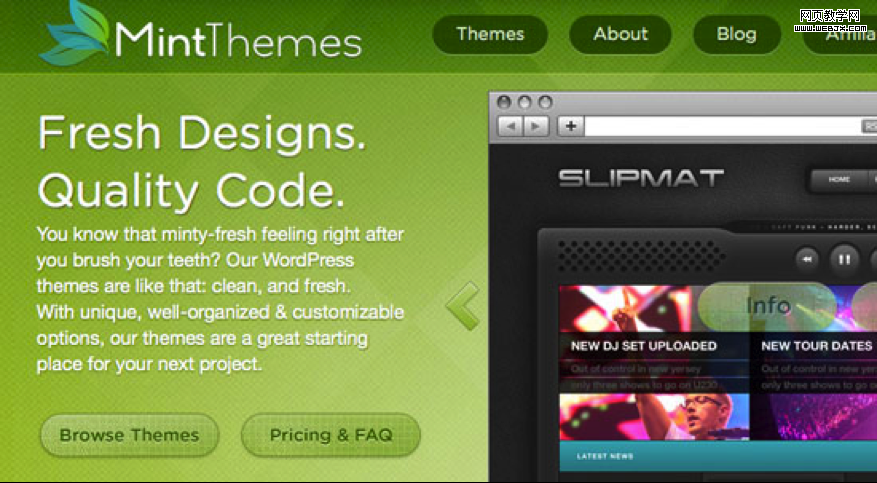Click the MintThemes logo text
The width and height of the screenshot is (877, 483).
coord(238,40)
